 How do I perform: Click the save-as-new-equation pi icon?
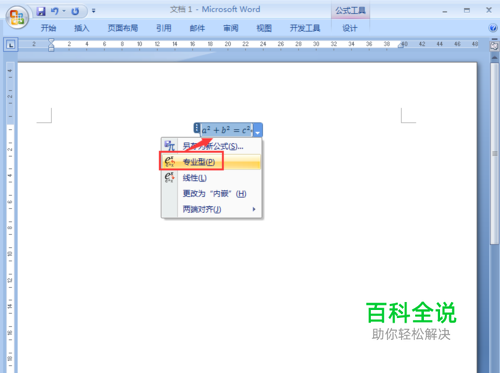click(x=169, y=146)
